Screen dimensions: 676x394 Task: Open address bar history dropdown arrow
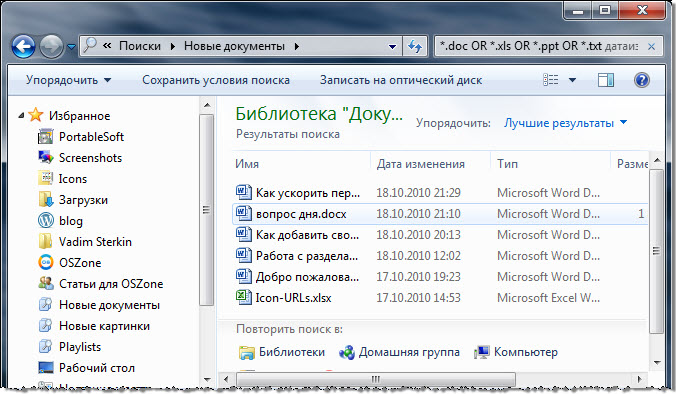[392, 47]
